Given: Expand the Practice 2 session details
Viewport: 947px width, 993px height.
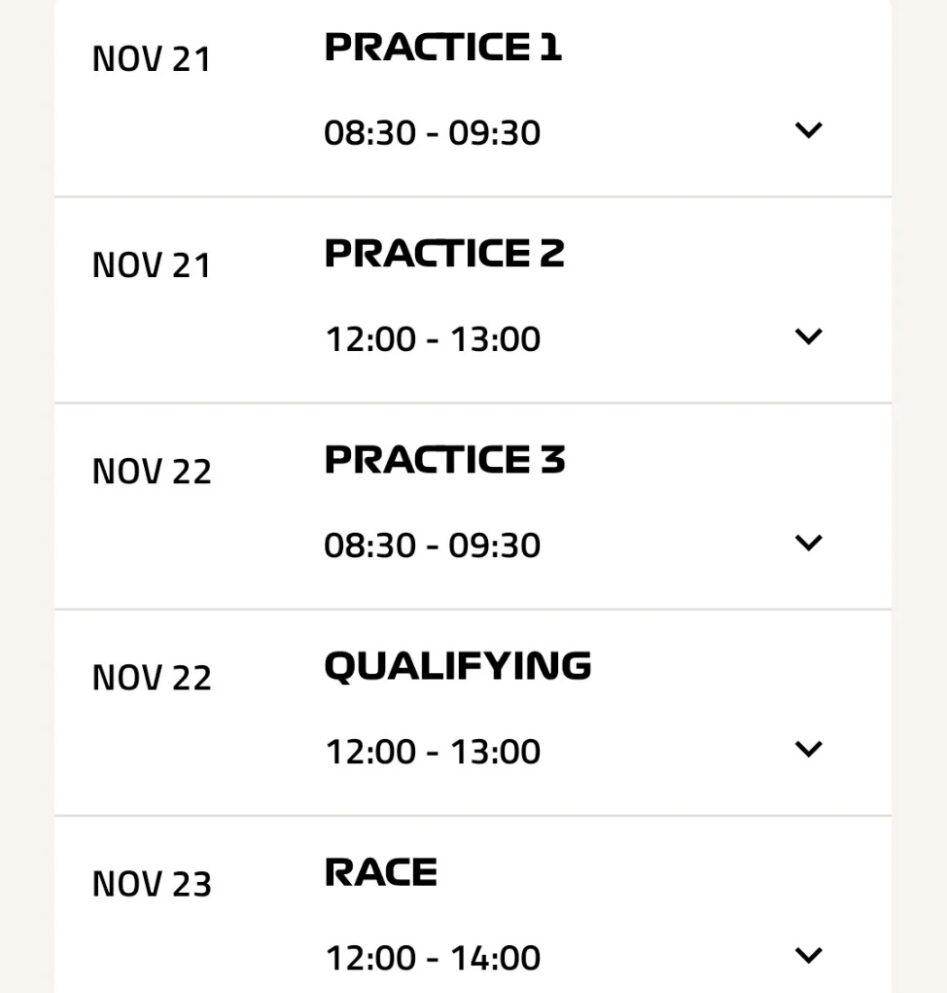Looking at the screenshot, I should pos(808,336).
